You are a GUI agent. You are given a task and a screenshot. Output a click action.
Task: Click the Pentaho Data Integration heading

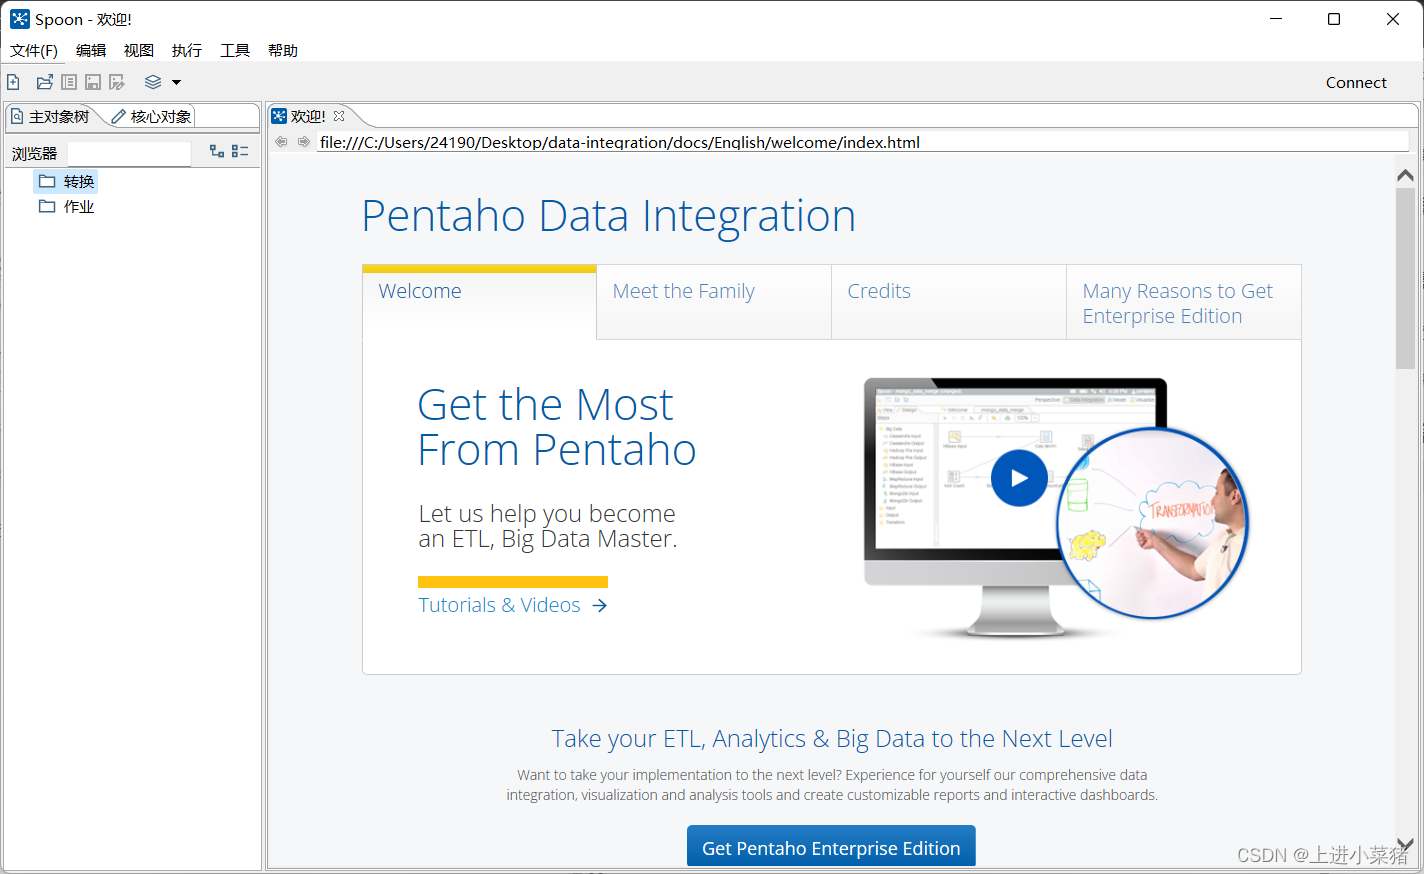(608, 215)
